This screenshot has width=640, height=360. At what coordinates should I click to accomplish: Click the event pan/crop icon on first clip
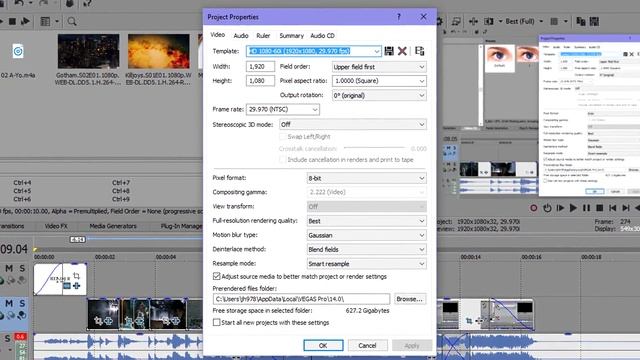point(76,276)
